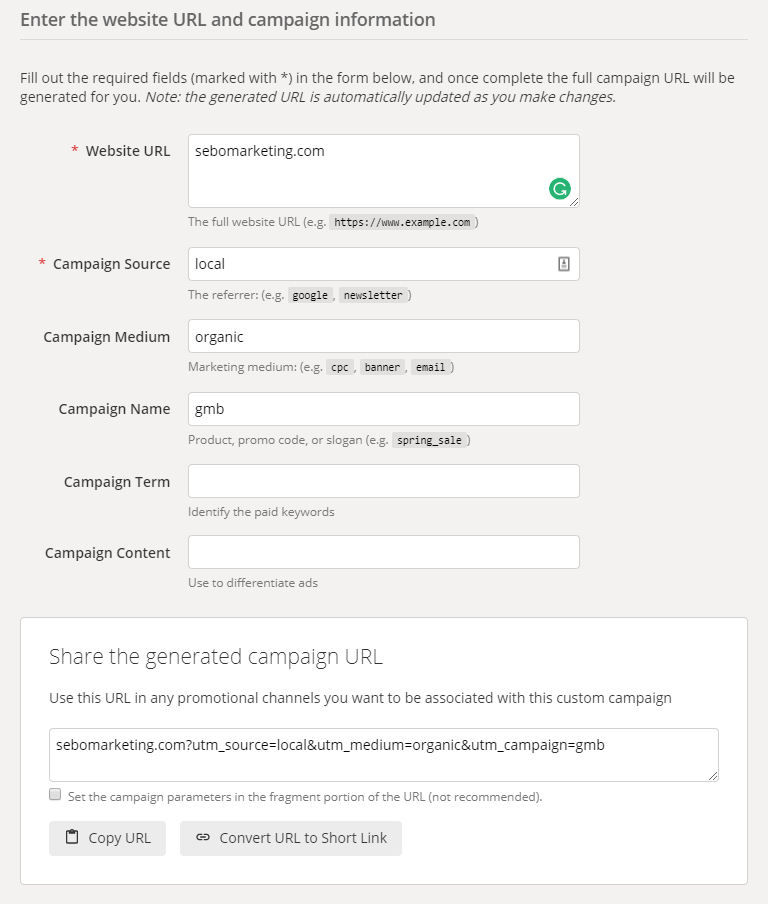Click the Website URL field label
The height and width of the screenshot is (904, 768).
click(x=128, y=151)
